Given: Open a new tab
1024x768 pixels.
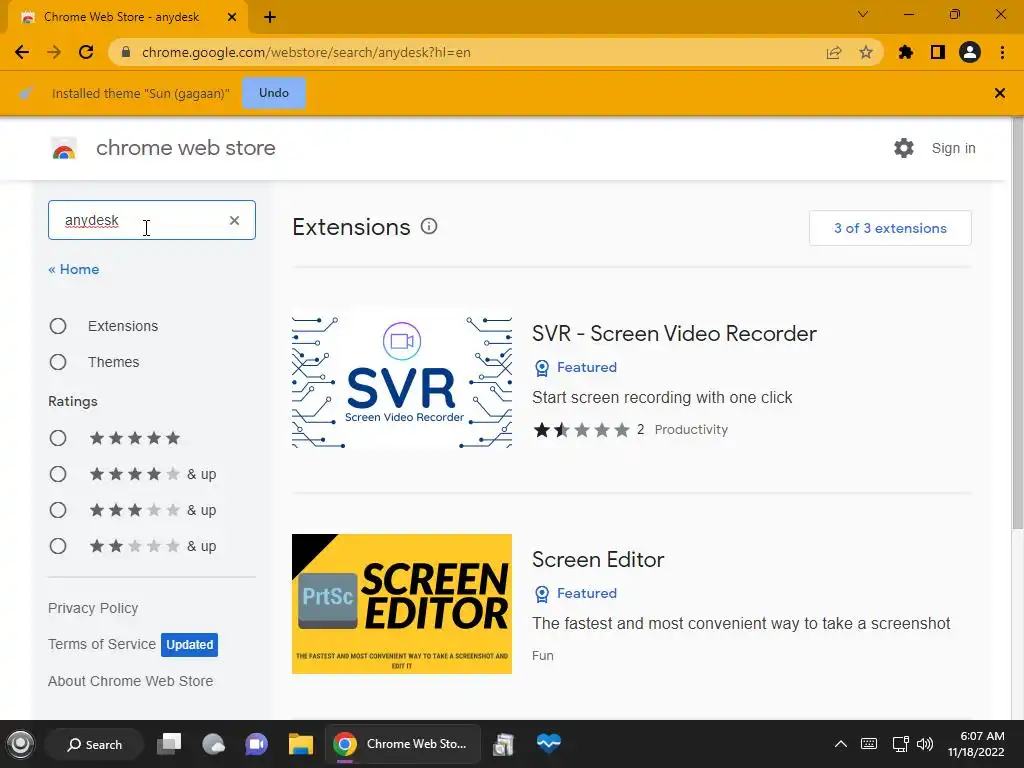Looking at the screenshot, I should [x=270, y=17].
